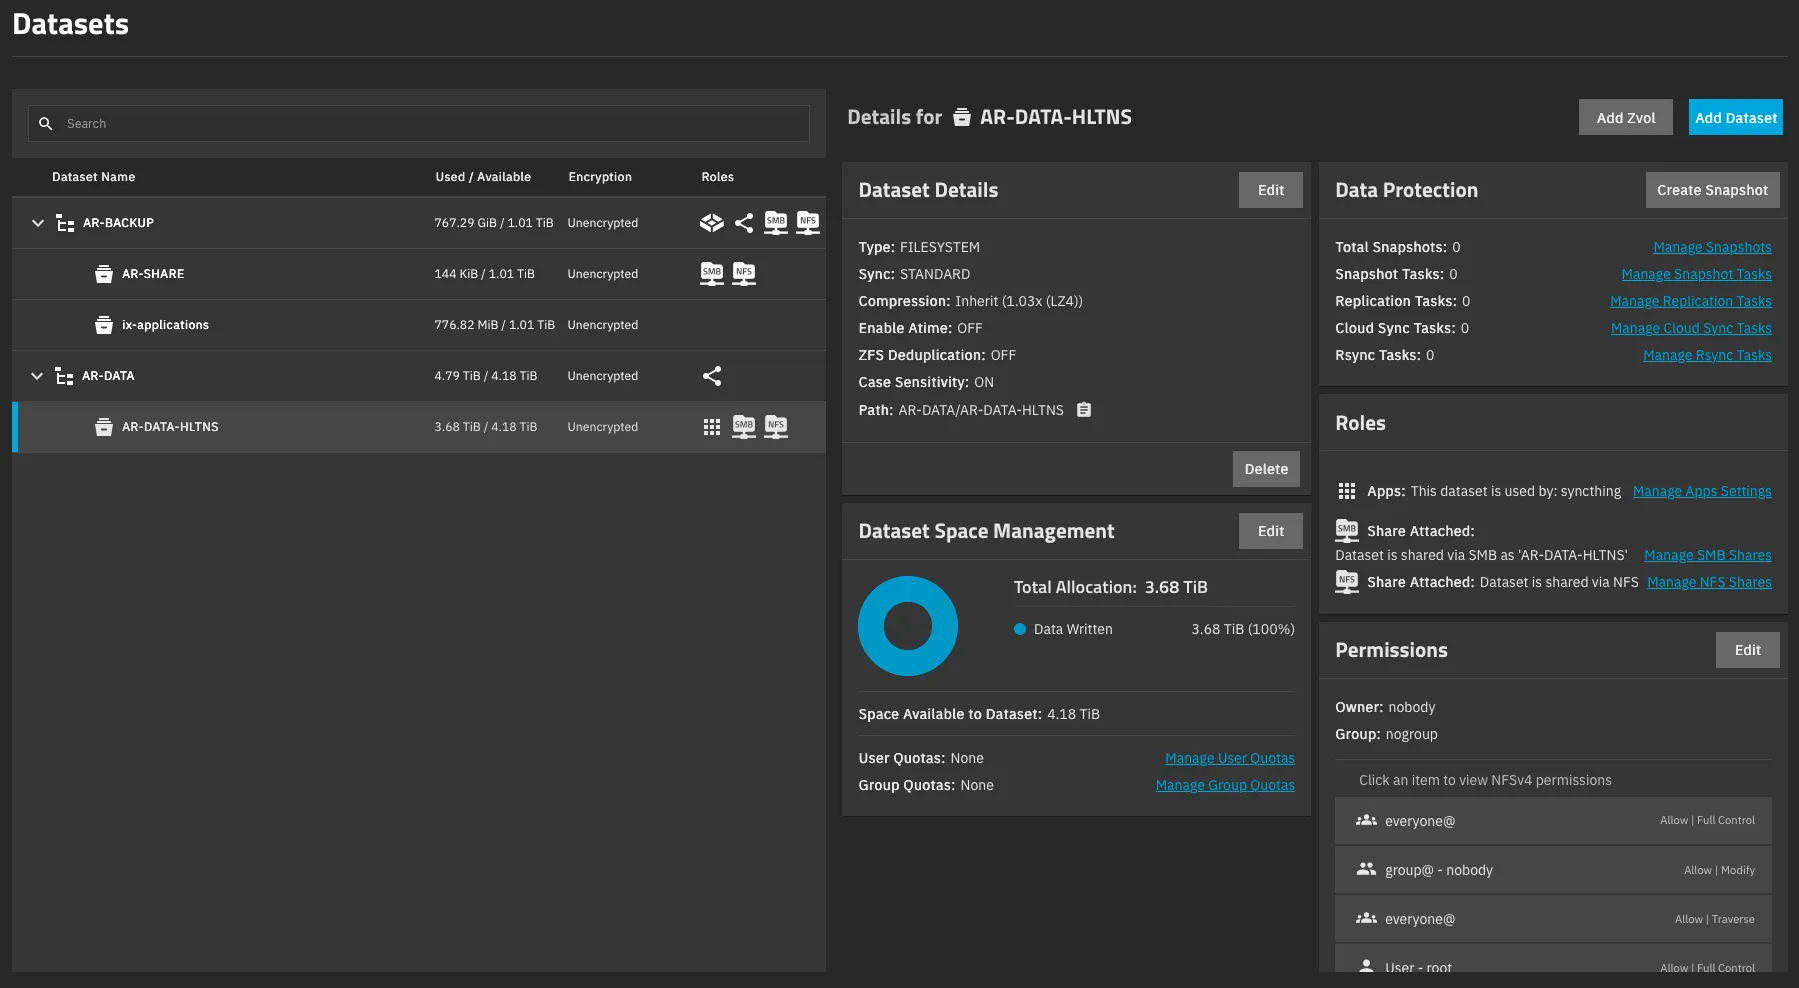Click the Add Dataset button
1799x988 pixels.
1735,118
